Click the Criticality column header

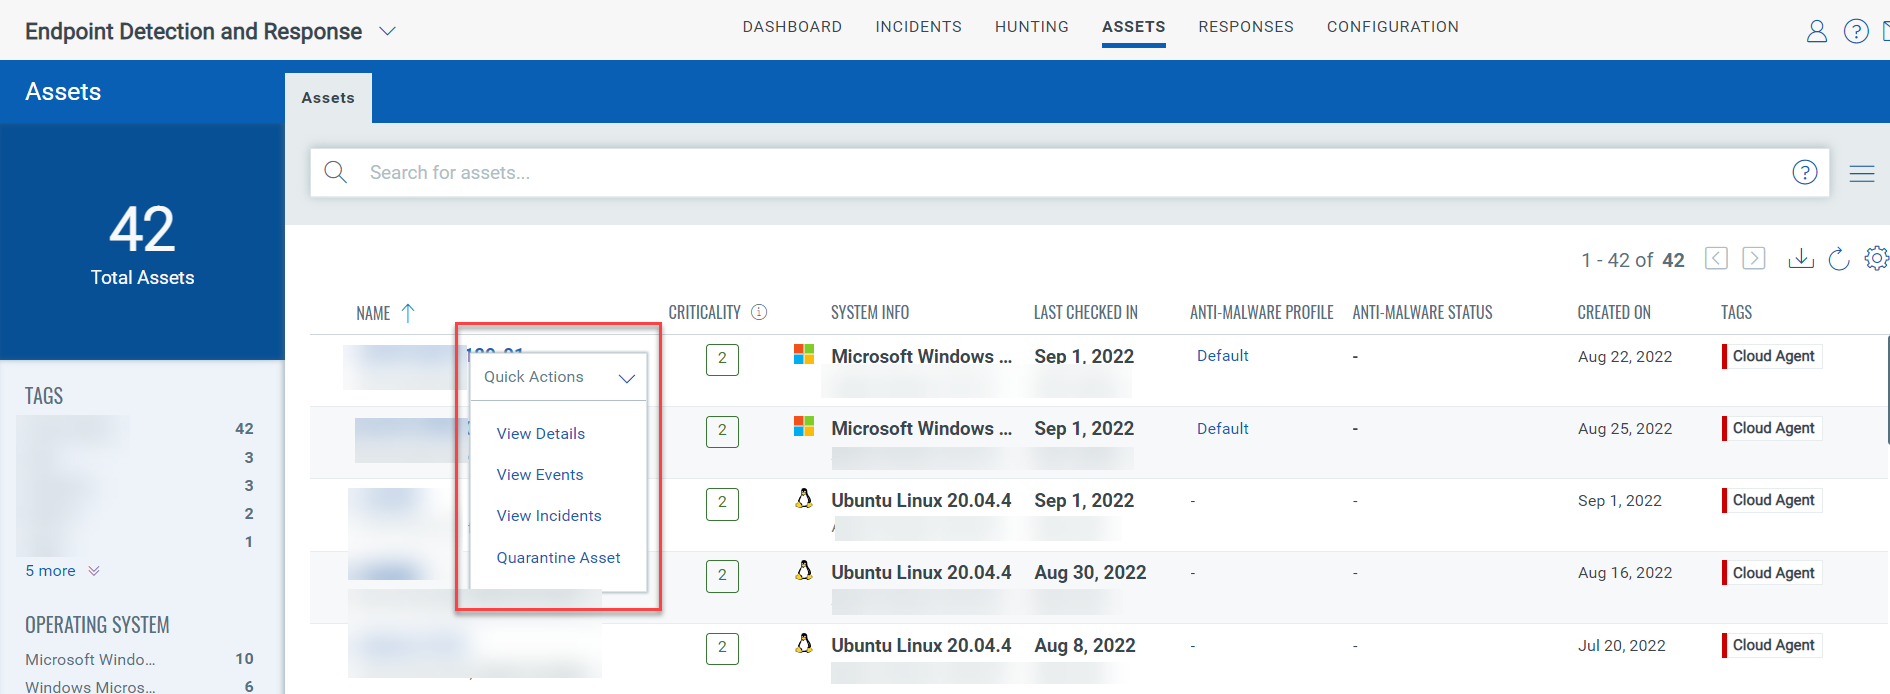click(705, 312)
